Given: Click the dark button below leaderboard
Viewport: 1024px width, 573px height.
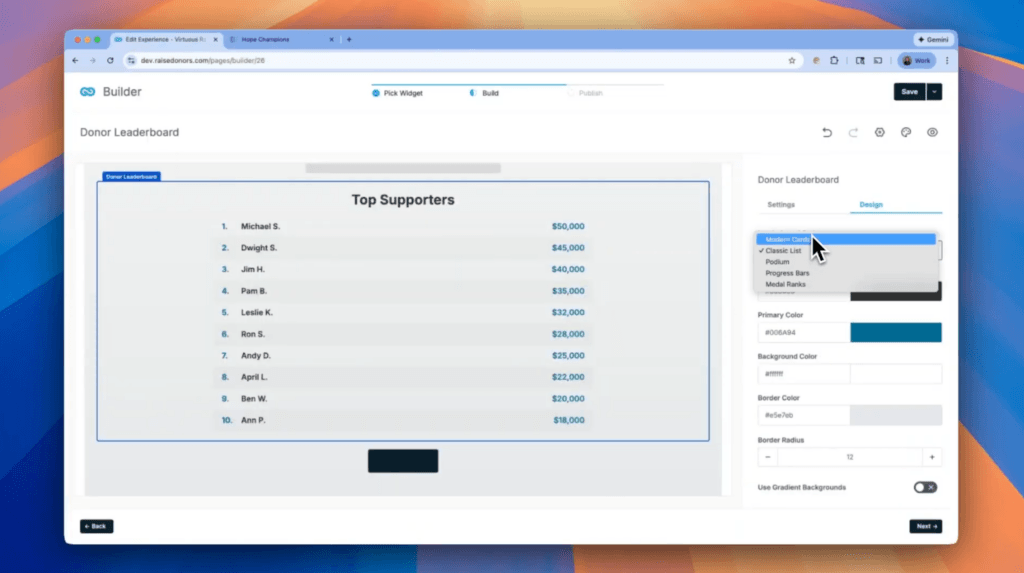Looking at the screenshot, I should point(403,461).
